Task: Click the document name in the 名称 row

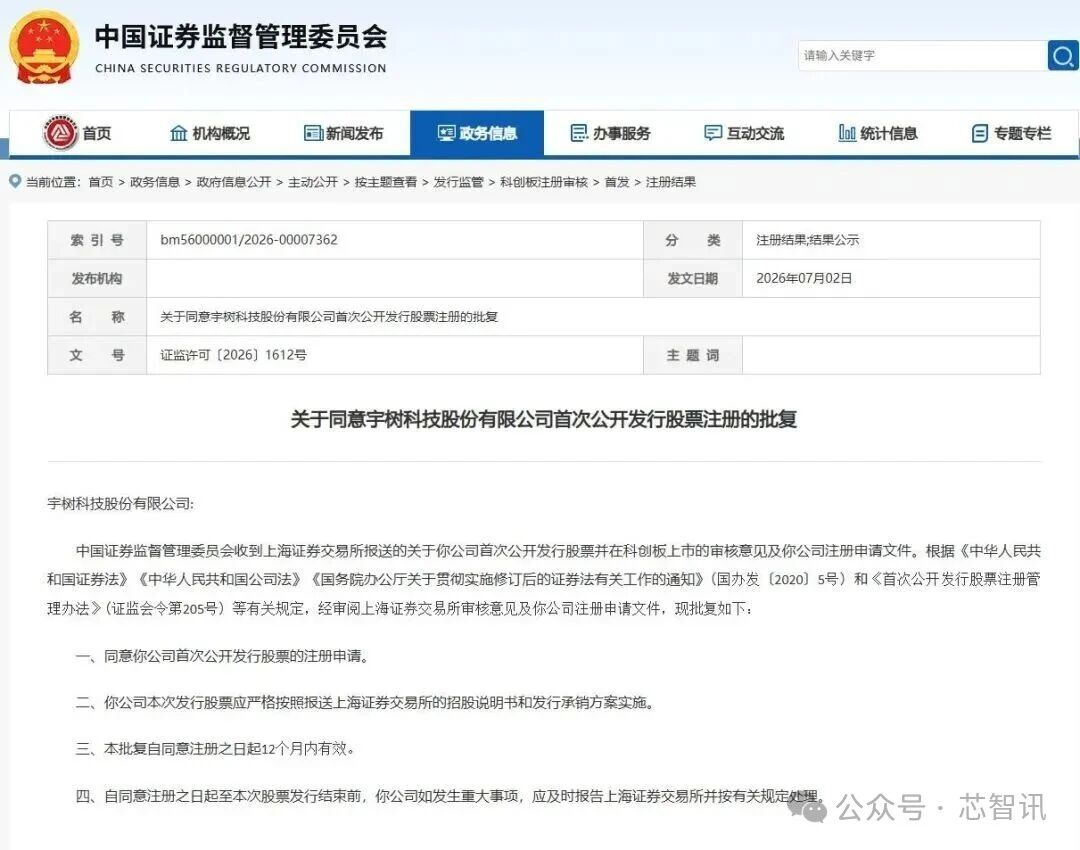Action: tap(329, 317)
